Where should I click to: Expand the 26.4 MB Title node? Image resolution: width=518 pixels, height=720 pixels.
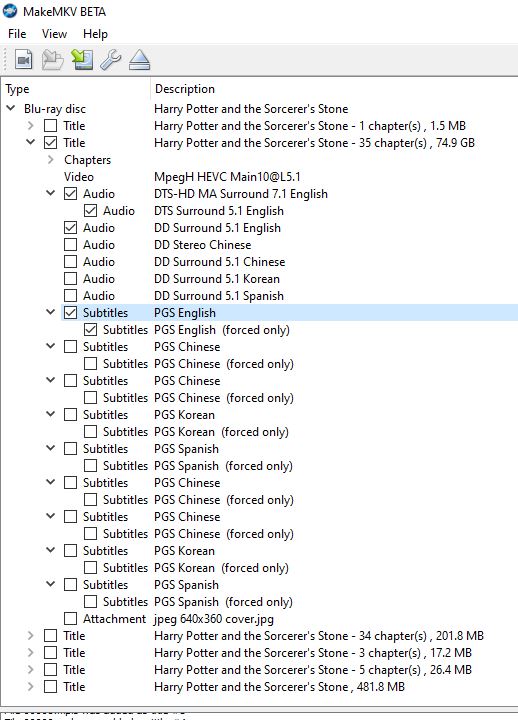point(30,669)
